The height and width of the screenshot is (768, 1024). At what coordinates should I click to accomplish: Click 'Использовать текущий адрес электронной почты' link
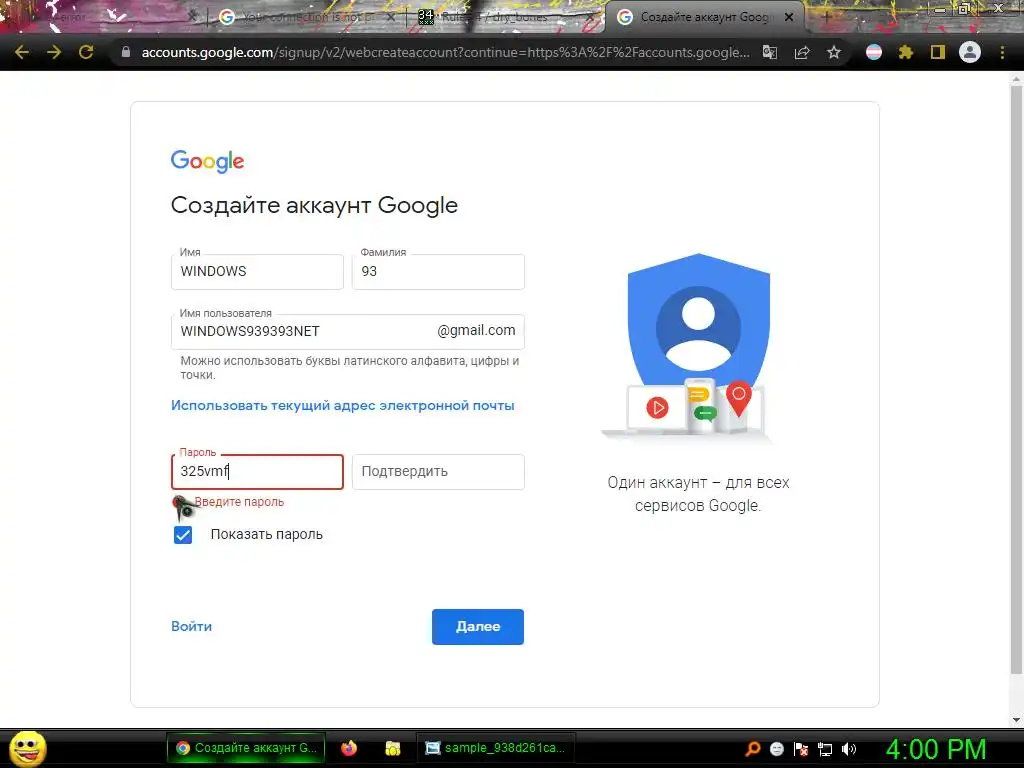pyautogui.click(x=342, y=406)
